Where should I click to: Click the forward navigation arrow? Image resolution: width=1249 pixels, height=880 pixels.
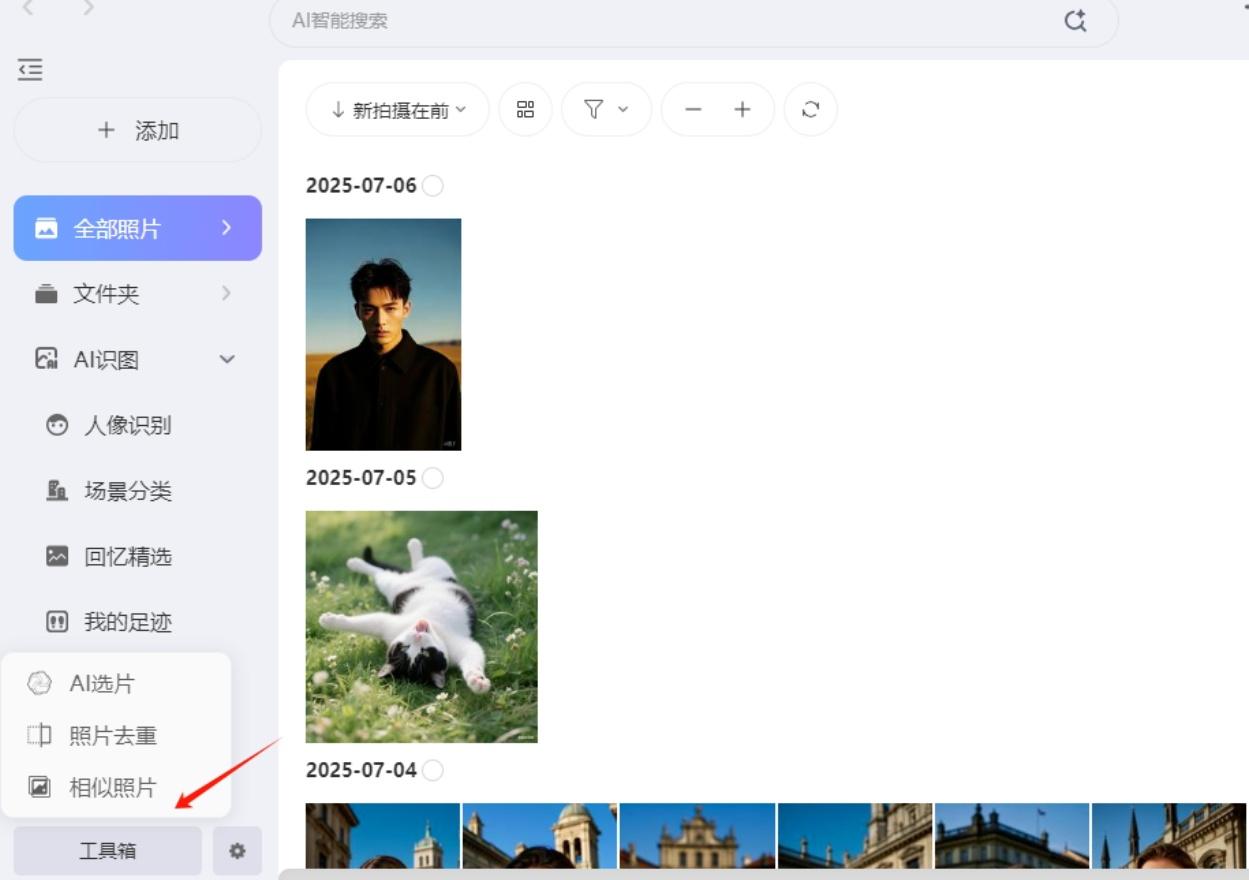coord(89,8)
